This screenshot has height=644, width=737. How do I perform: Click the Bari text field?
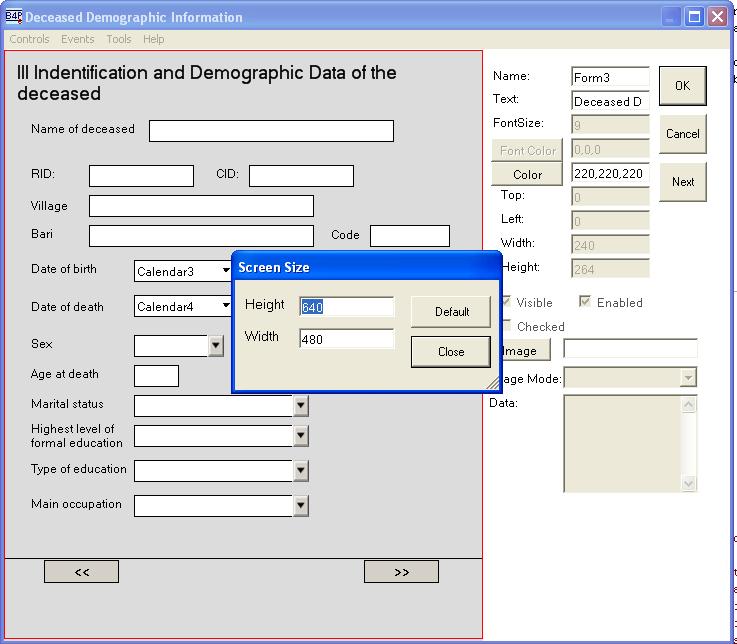pos(201,236)
